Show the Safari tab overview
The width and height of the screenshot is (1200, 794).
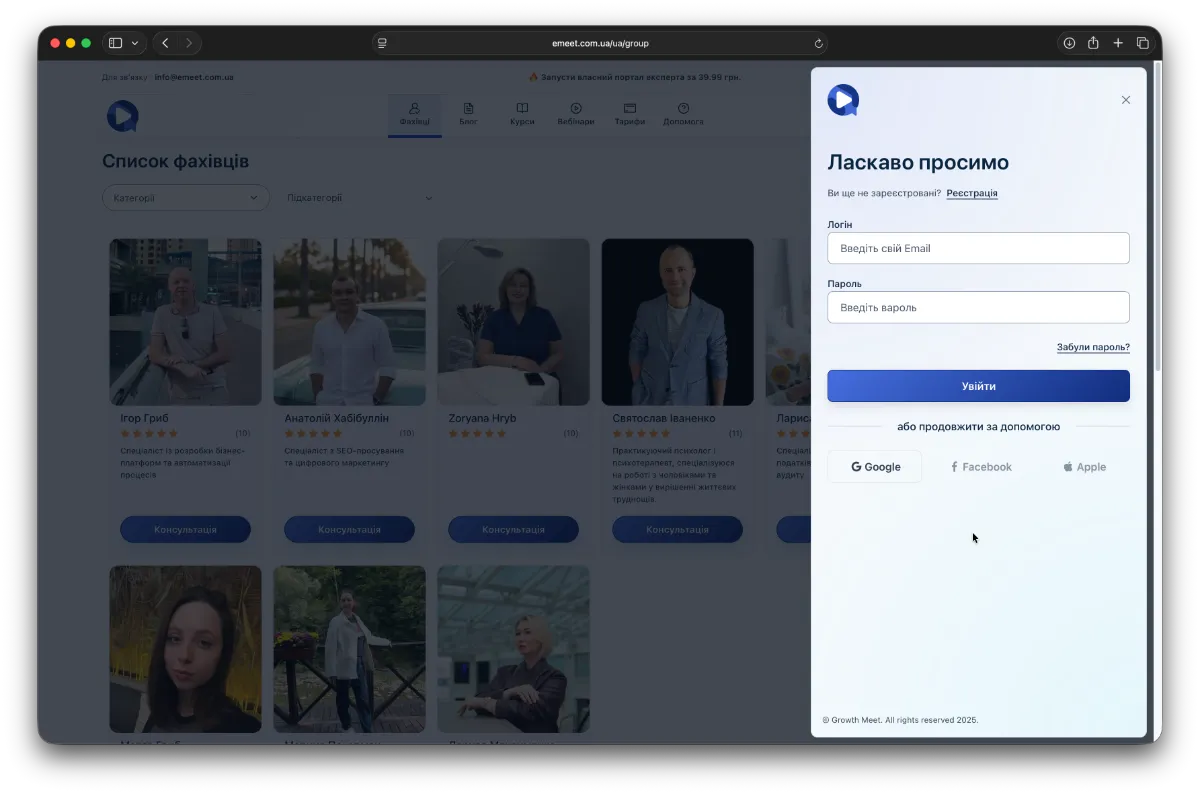(1143, 43)
